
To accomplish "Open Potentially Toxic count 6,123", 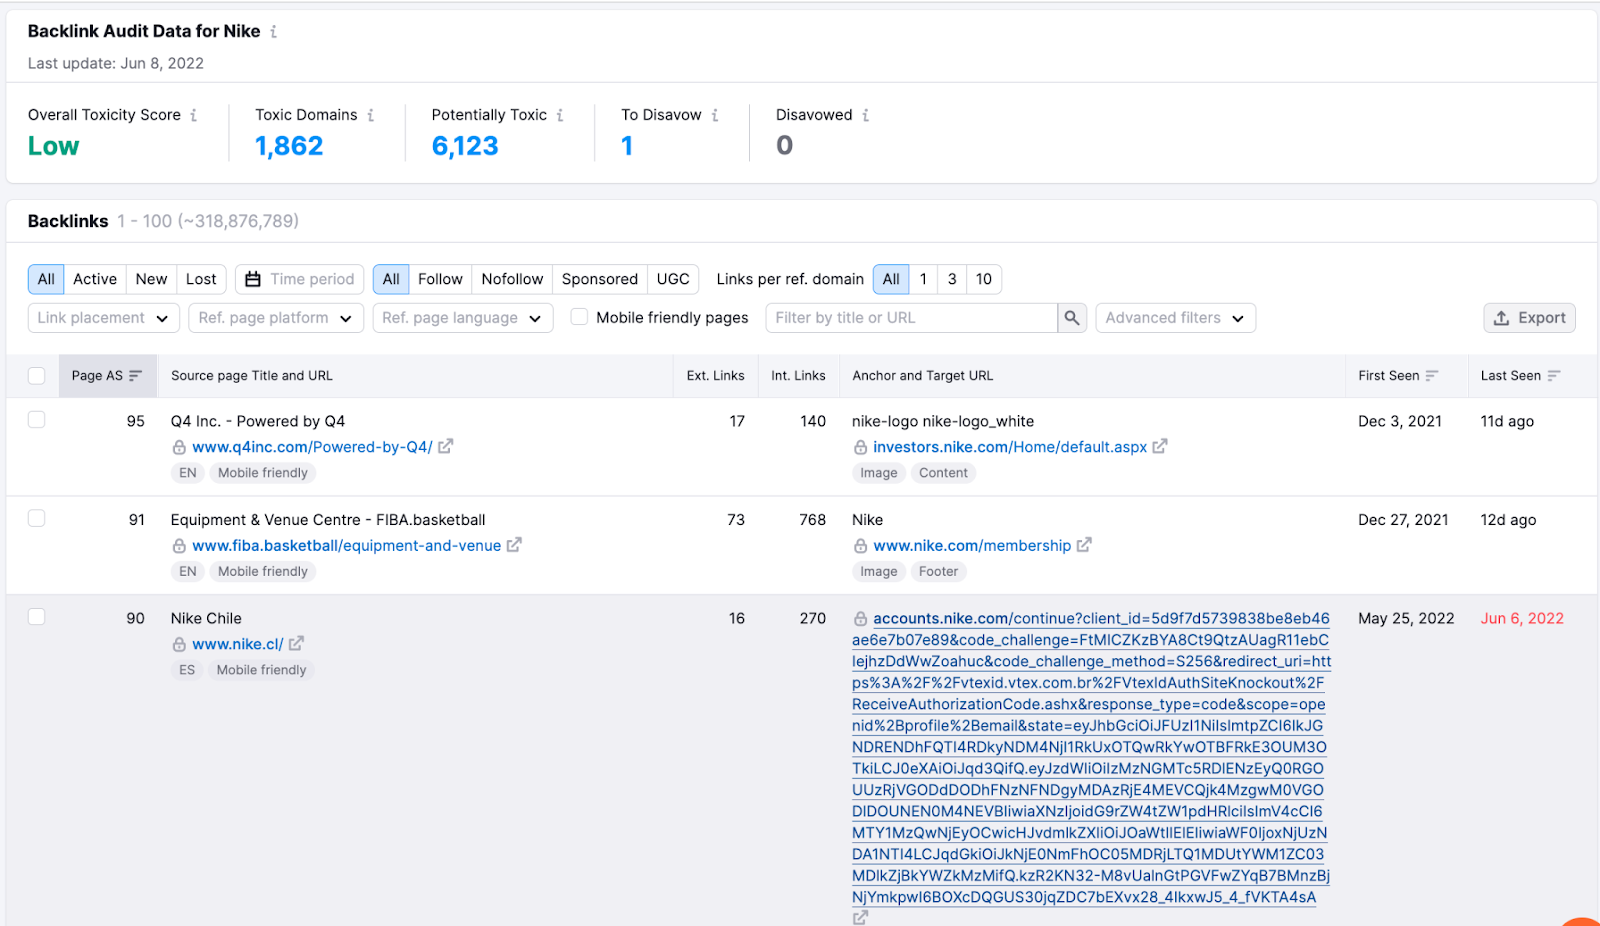I will 465,146.
